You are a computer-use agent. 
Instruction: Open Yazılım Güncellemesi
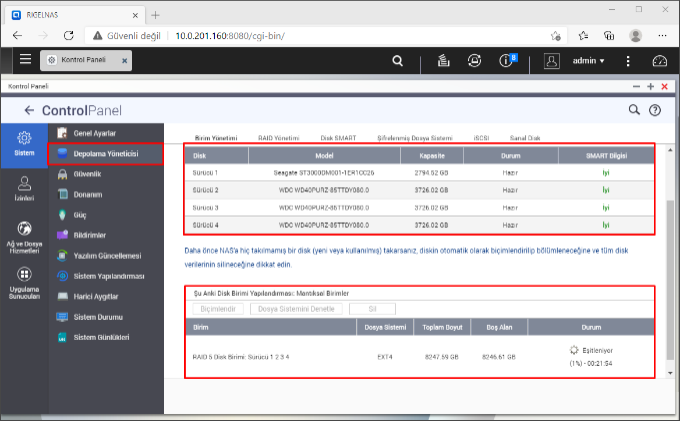[x=106, y=256]
